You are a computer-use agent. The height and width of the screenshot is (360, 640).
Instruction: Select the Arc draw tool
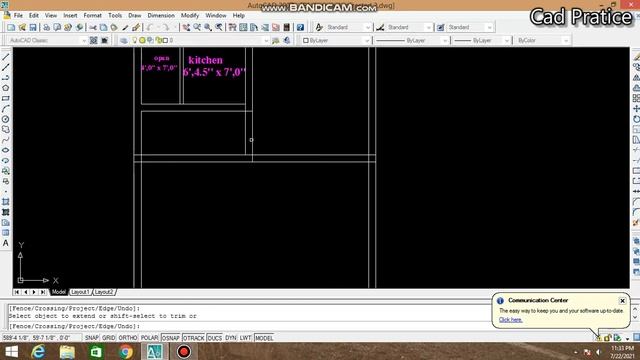[x=6, y=109]
